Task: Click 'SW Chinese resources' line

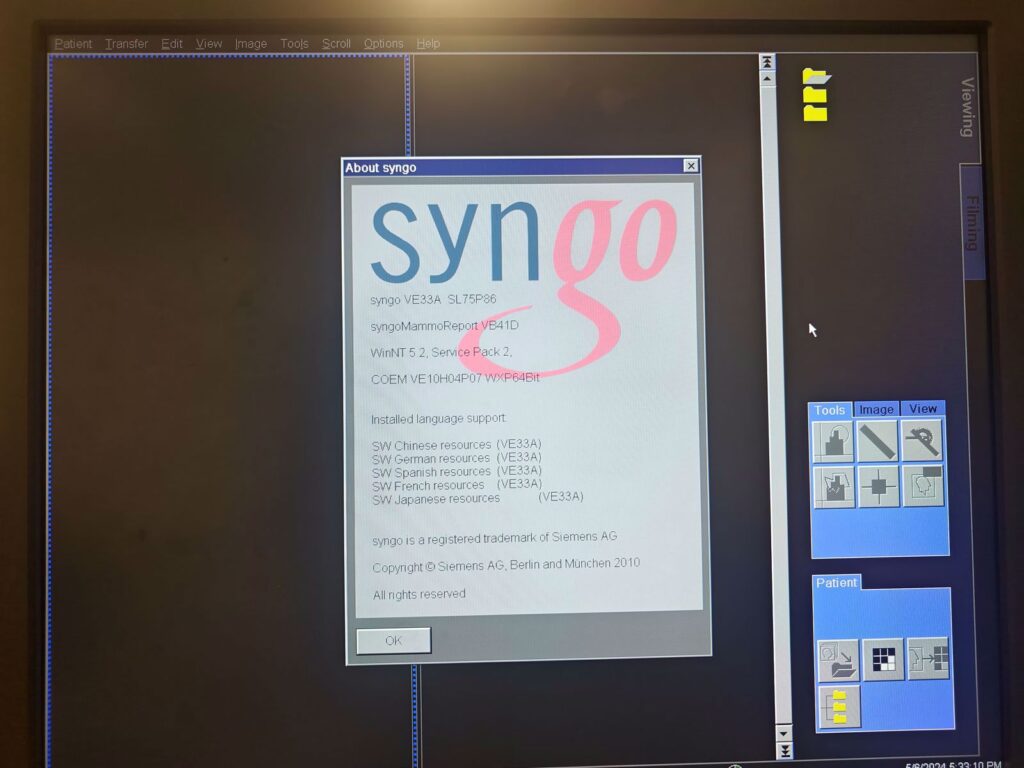Action: [x=456, y=445]
